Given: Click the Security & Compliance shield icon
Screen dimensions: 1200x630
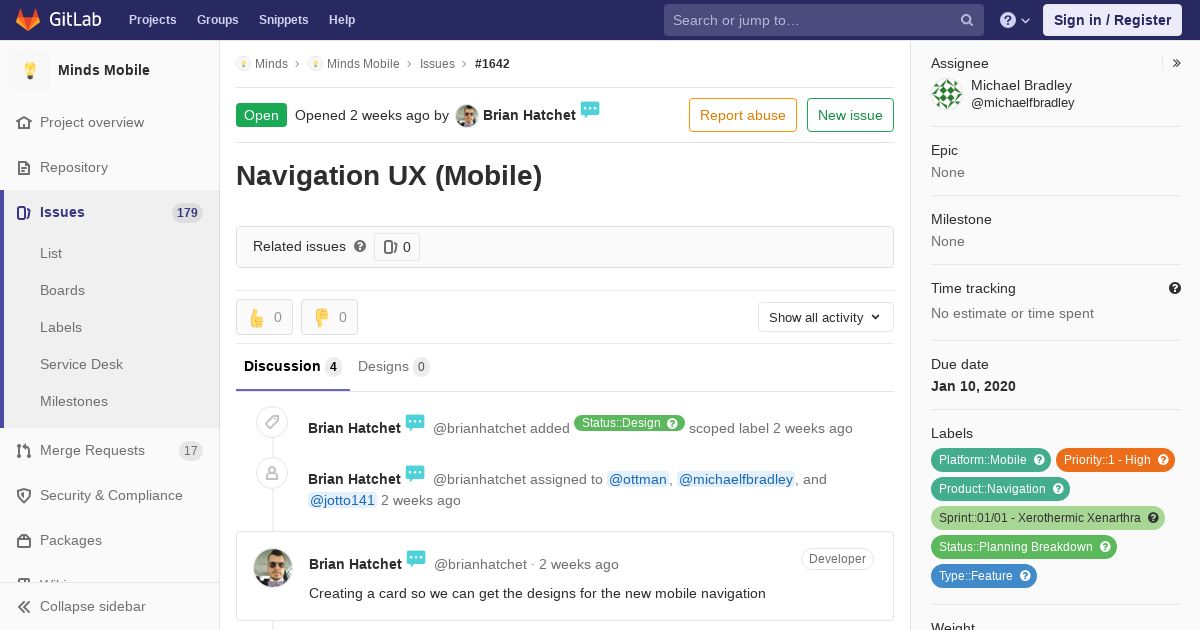Looking at the screenshot, I should 24,495.
